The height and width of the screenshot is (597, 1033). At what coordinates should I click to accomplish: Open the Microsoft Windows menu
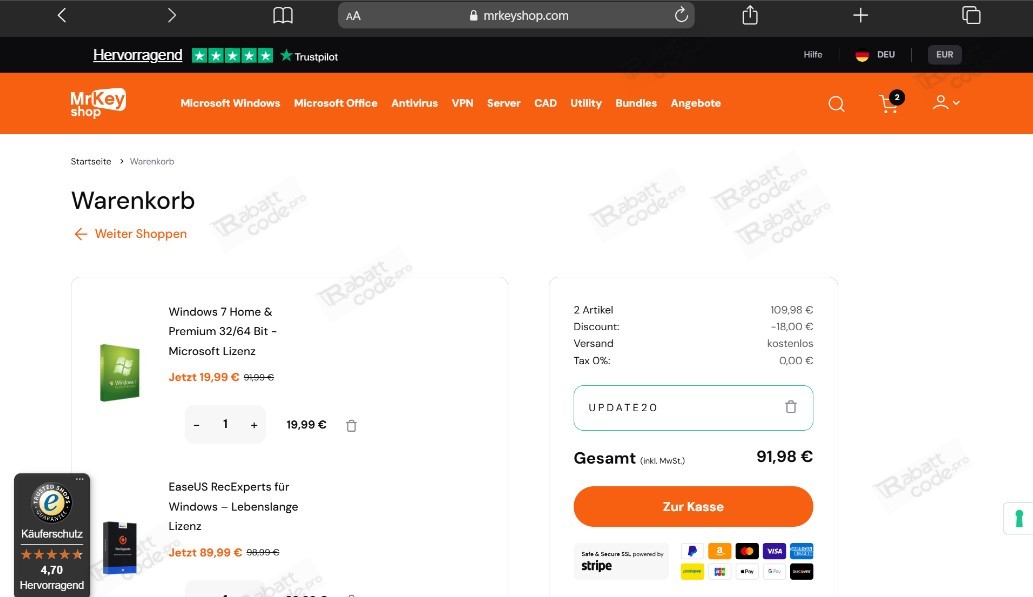coord(230,103)
